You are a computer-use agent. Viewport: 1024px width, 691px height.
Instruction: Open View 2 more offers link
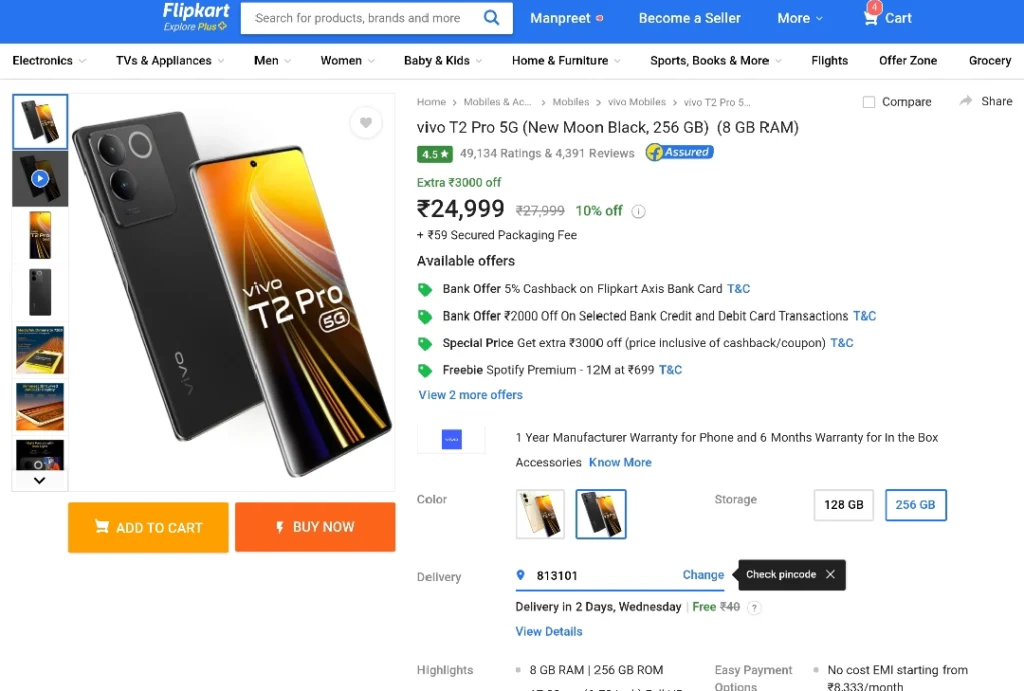470,394
